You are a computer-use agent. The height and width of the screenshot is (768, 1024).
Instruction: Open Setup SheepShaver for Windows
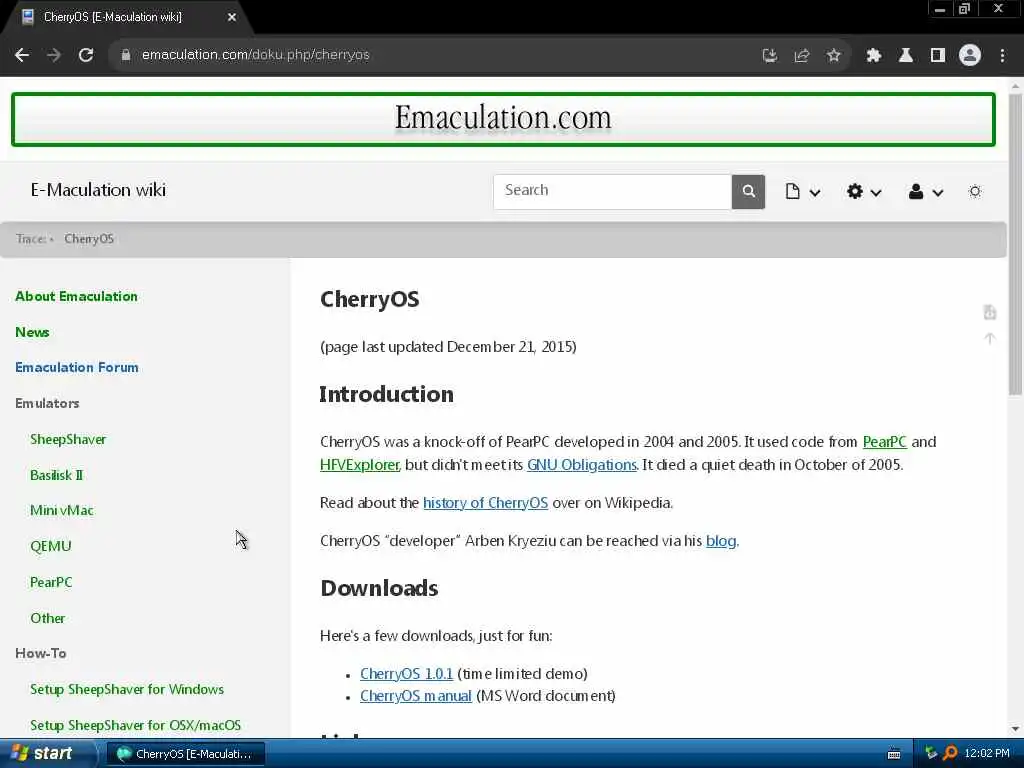coord(127,690)
